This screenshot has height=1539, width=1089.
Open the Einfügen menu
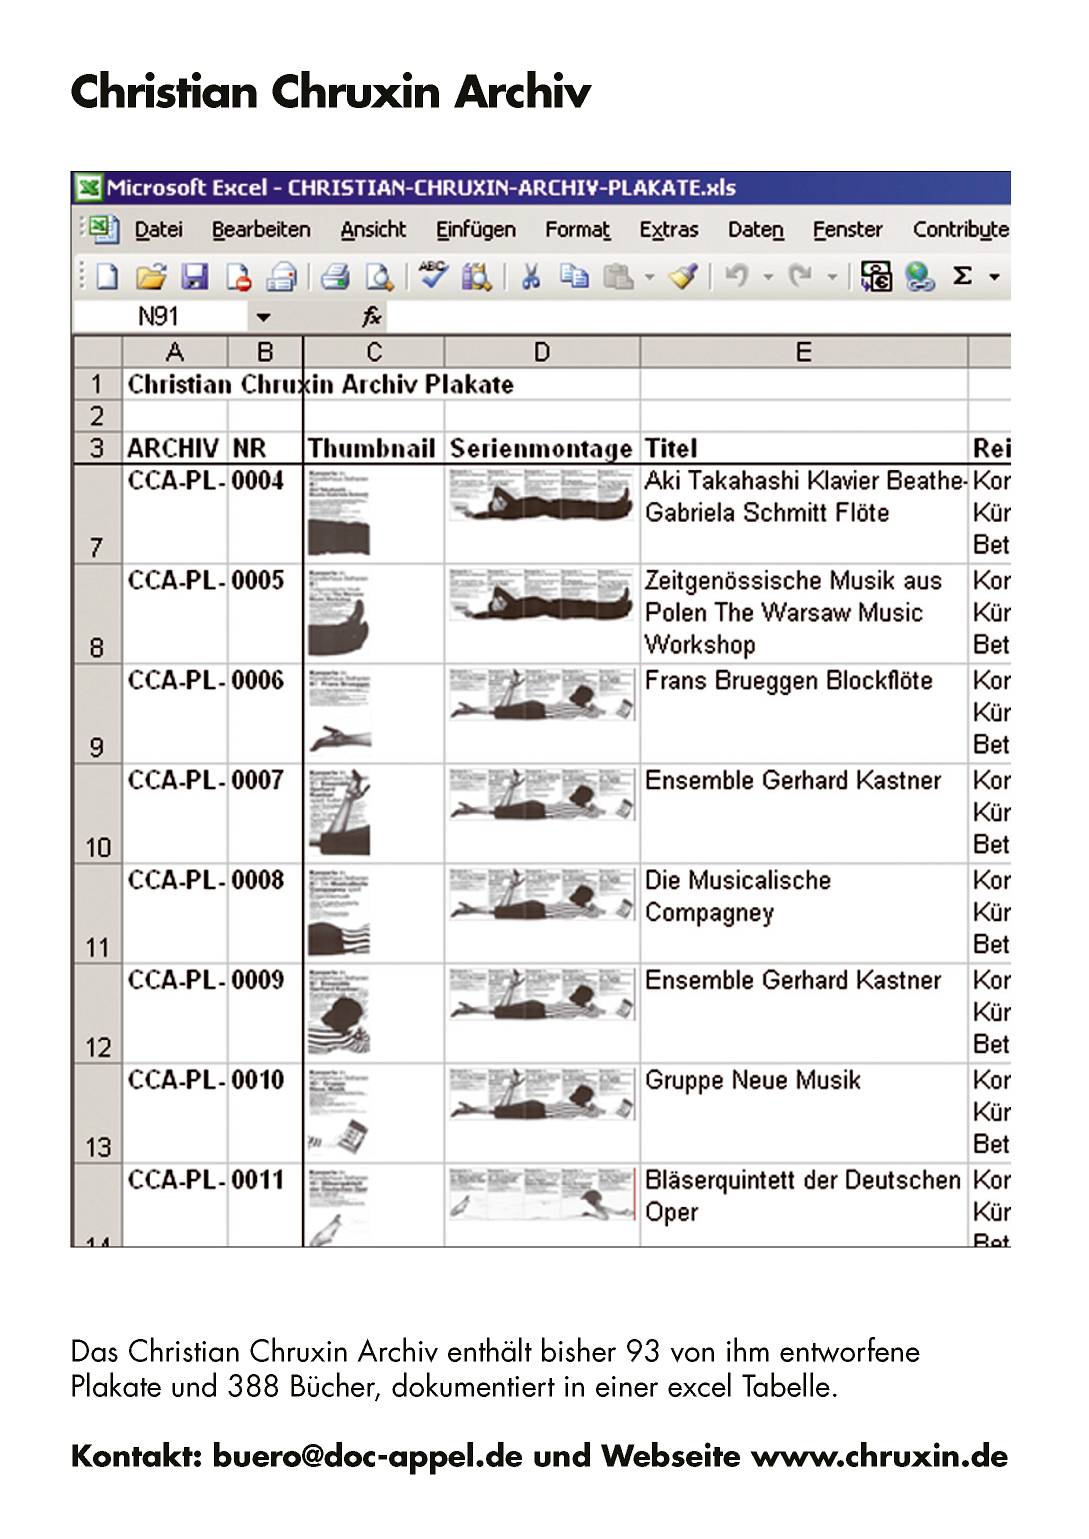(x=475, y=230)
